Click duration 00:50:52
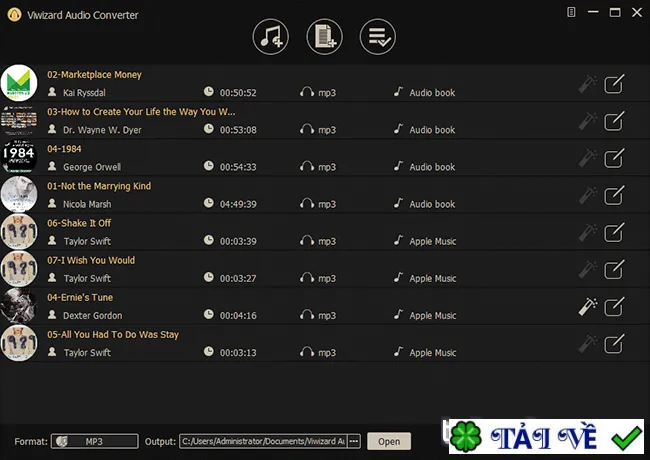Screen dimensions: 650x460 point(238,93)
